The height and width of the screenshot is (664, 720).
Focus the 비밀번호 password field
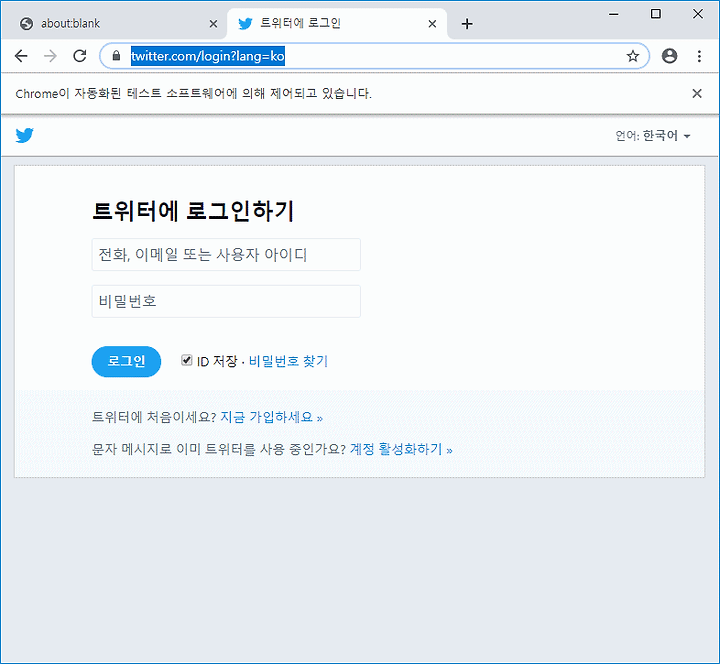point(226,301)
